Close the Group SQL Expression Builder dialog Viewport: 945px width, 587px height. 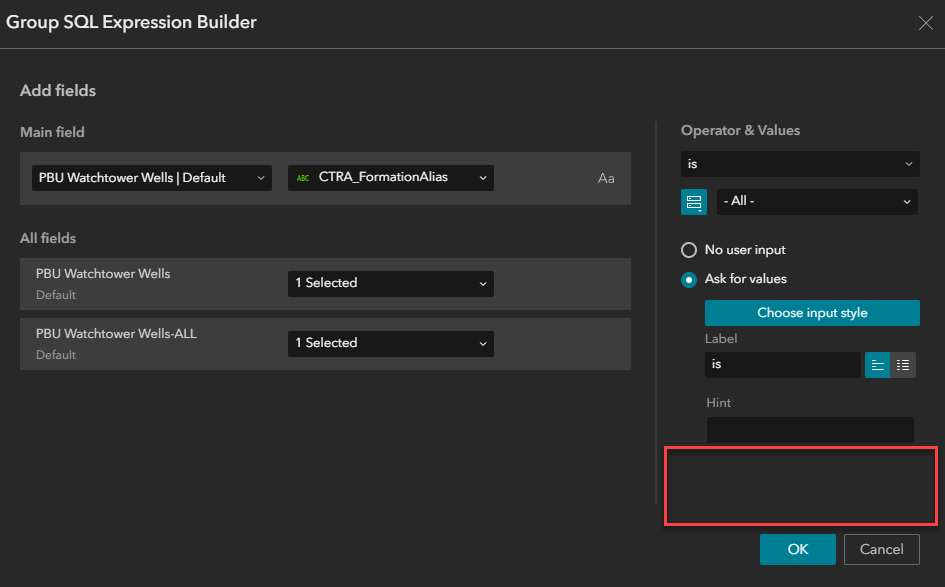coord(925,22)
